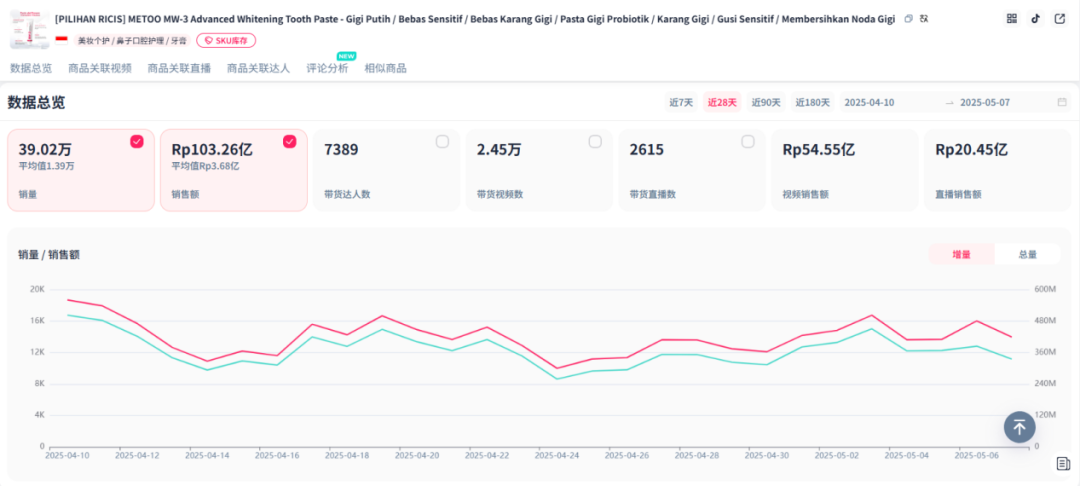Image resolution: width=1080 pixels, height=486 pixels.
Task: Check the 带货视频数 metric checkbox
Action: [595, 142]
